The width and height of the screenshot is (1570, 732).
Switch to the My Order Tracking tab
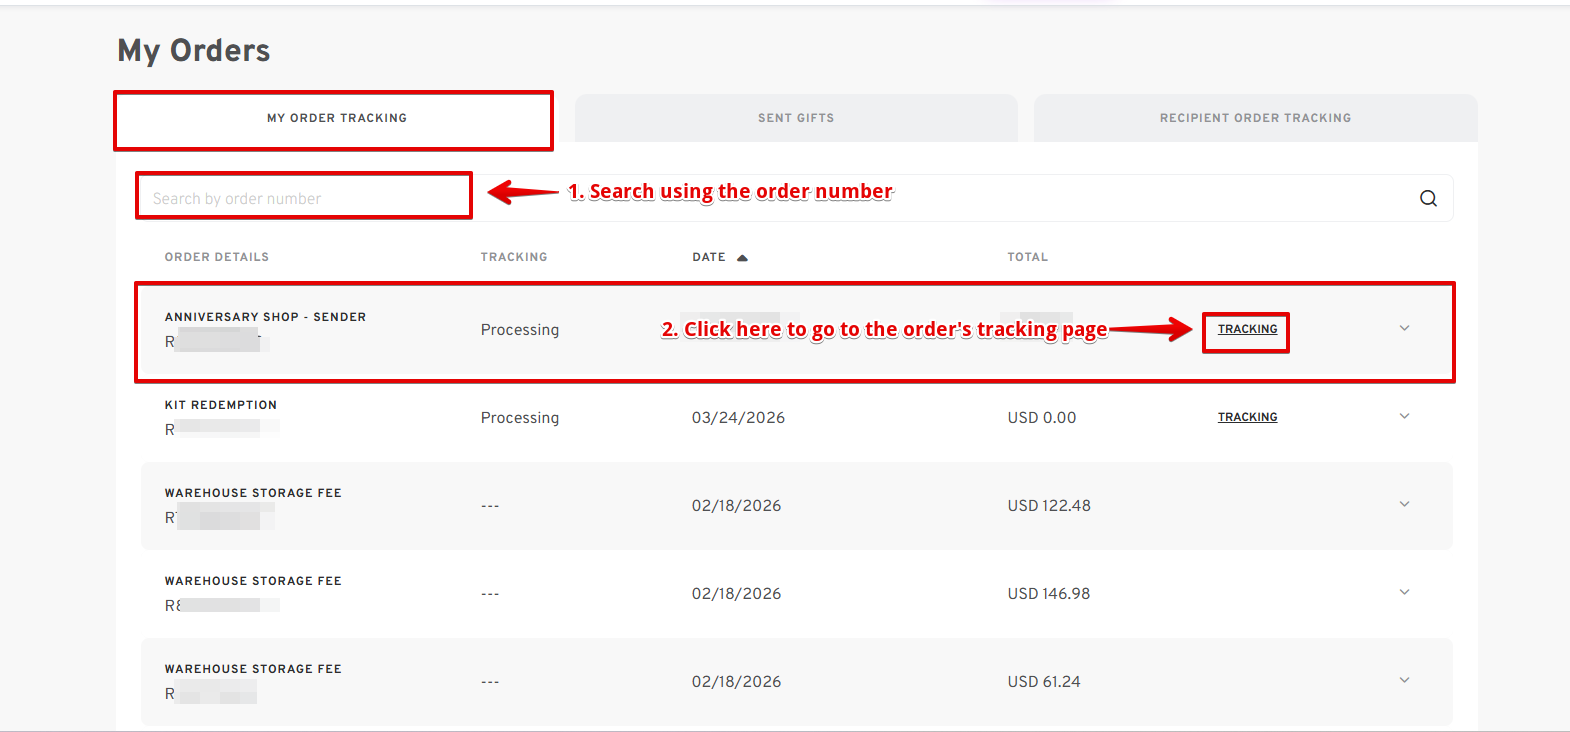pos(336,118)
